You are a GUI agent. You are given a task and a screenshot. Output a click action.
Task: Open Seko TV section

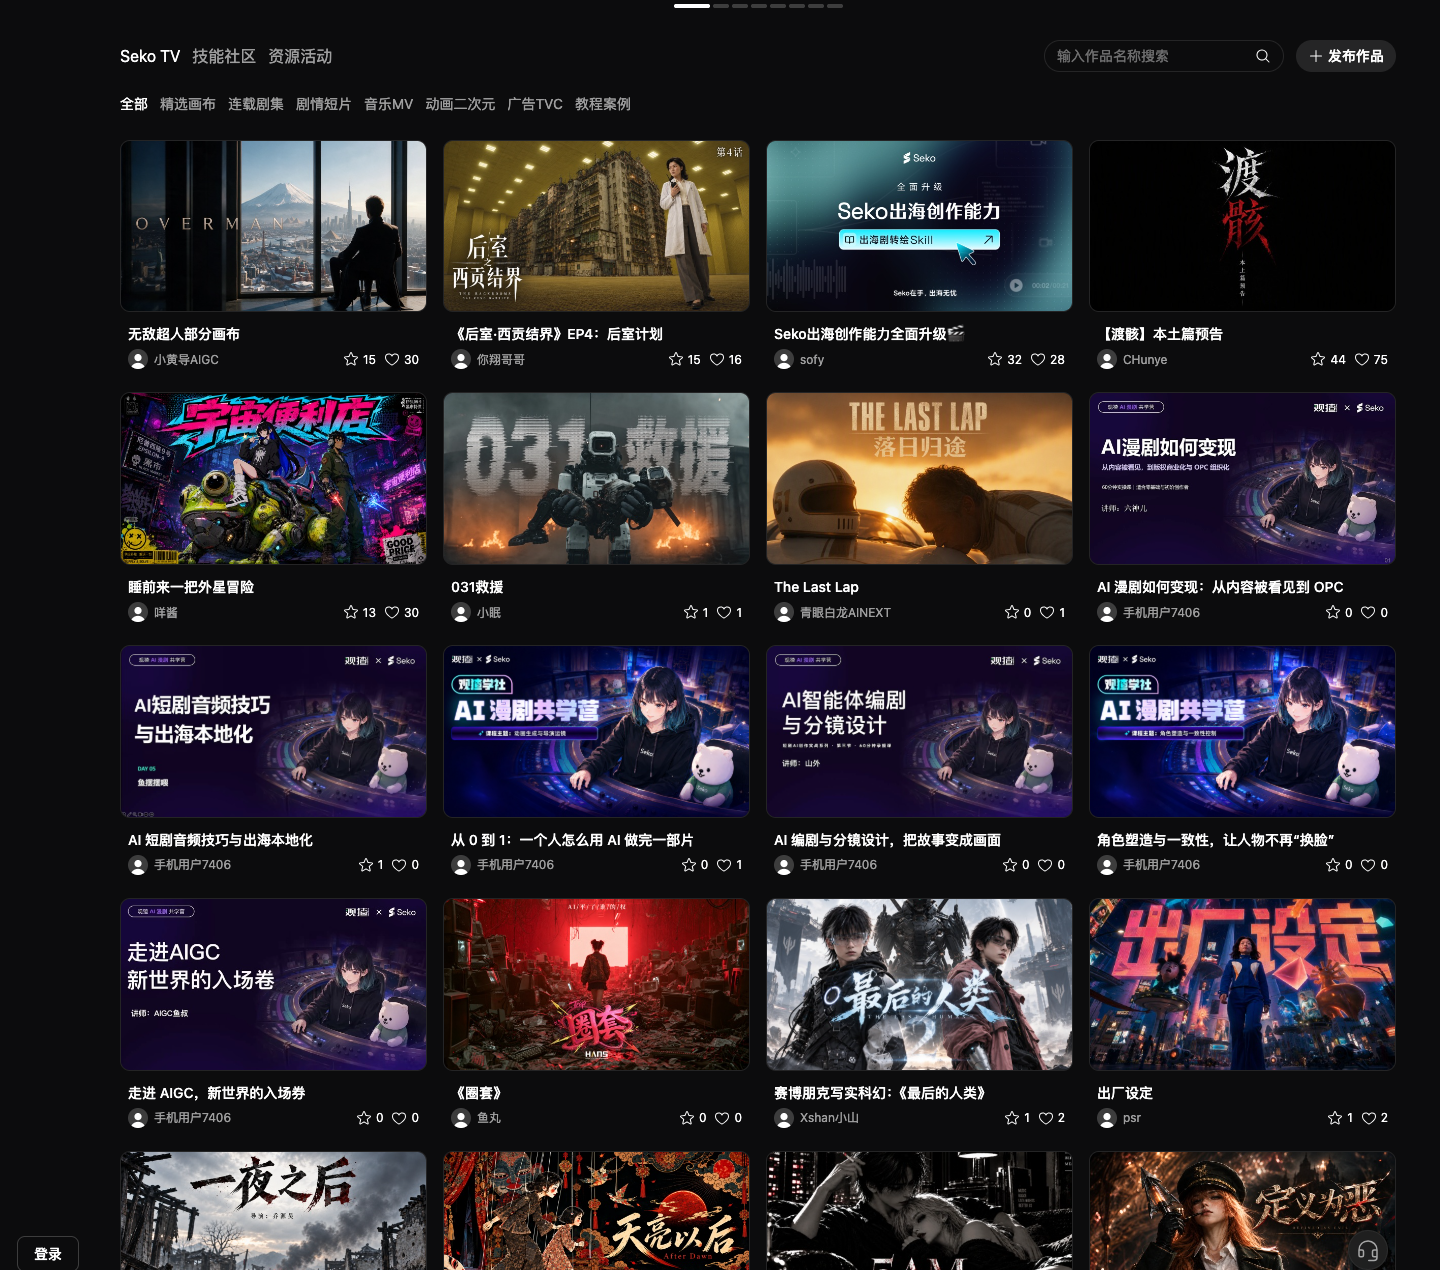pos(150,56)
